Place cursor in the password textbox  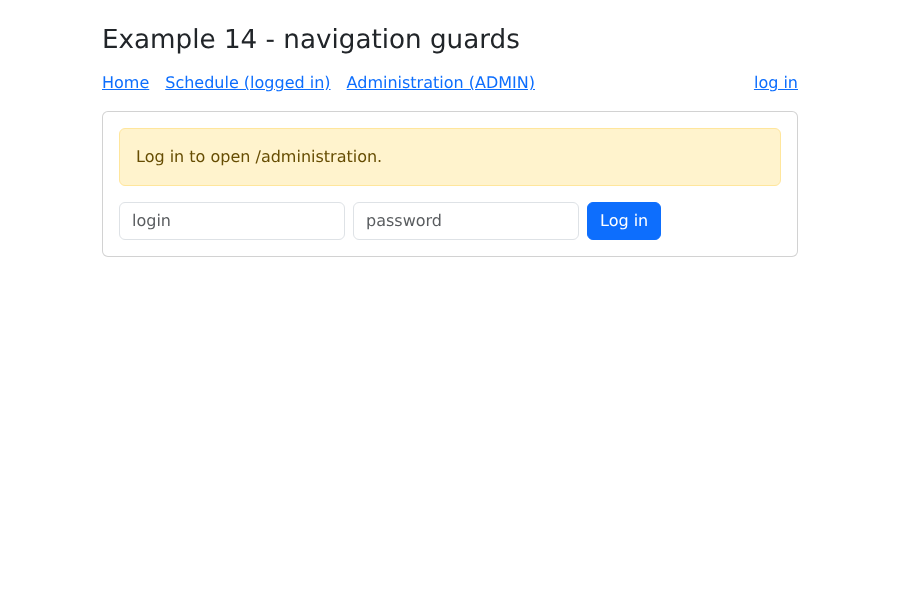tap(465, 221)
